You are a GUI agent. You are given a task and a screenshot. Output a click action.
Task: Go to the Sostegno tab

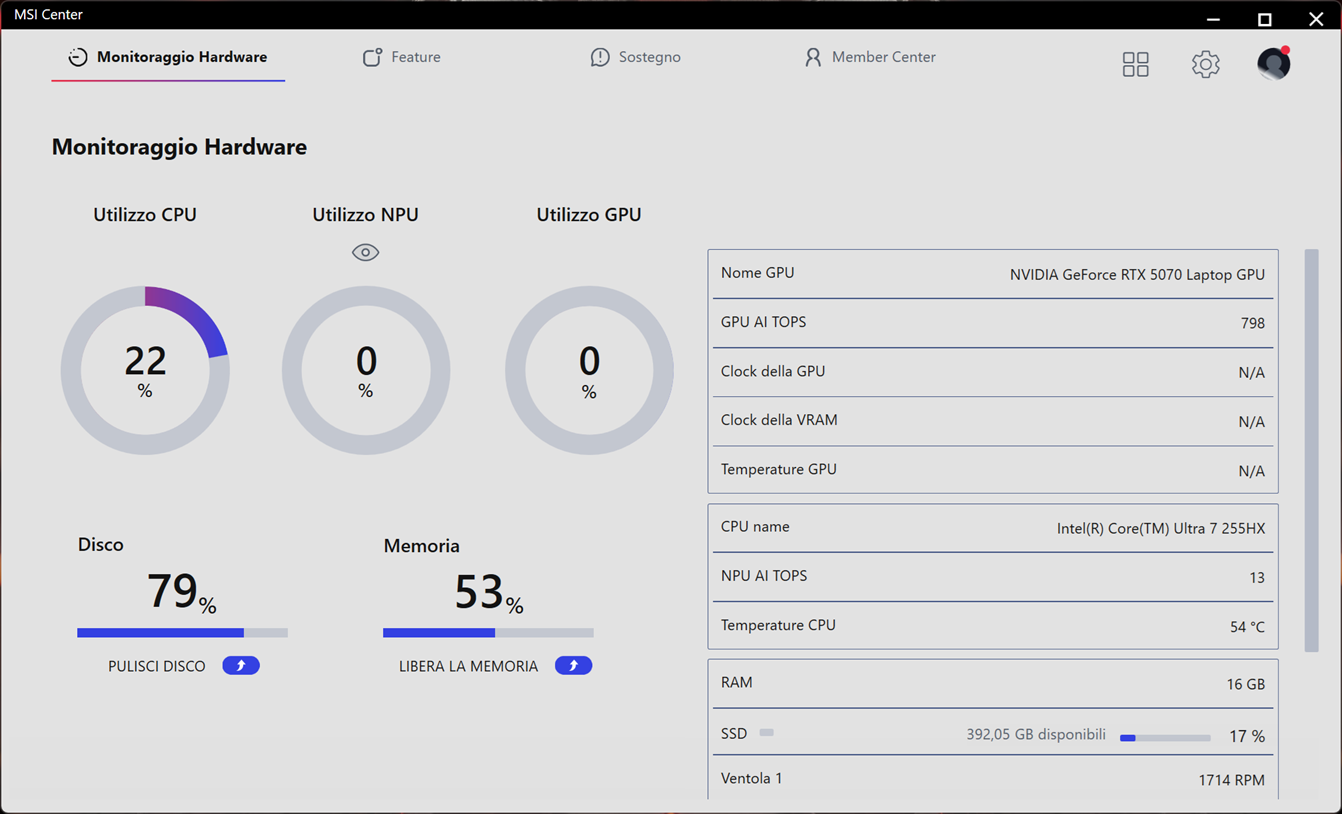coord(635,57)
